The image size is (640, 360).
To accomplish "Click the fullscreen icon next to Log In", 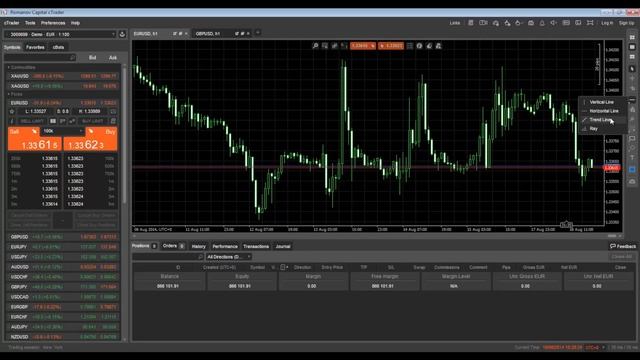I will 590,23.
